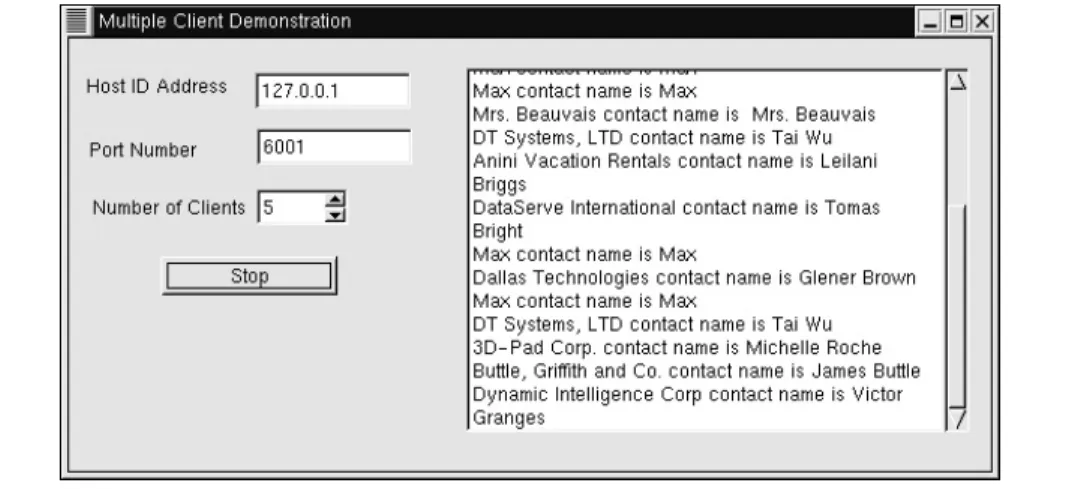
Task: Click the scrollbar down arrow in the list
Action: [957, 418]
